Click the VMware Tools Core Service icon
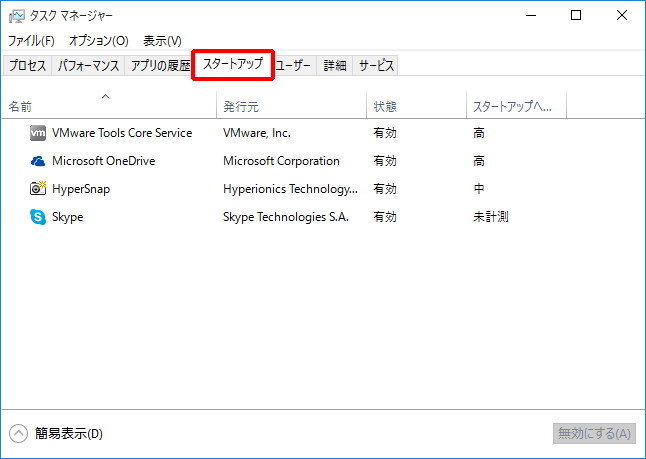Screen dimensions: 646x459 coord(38,133)
